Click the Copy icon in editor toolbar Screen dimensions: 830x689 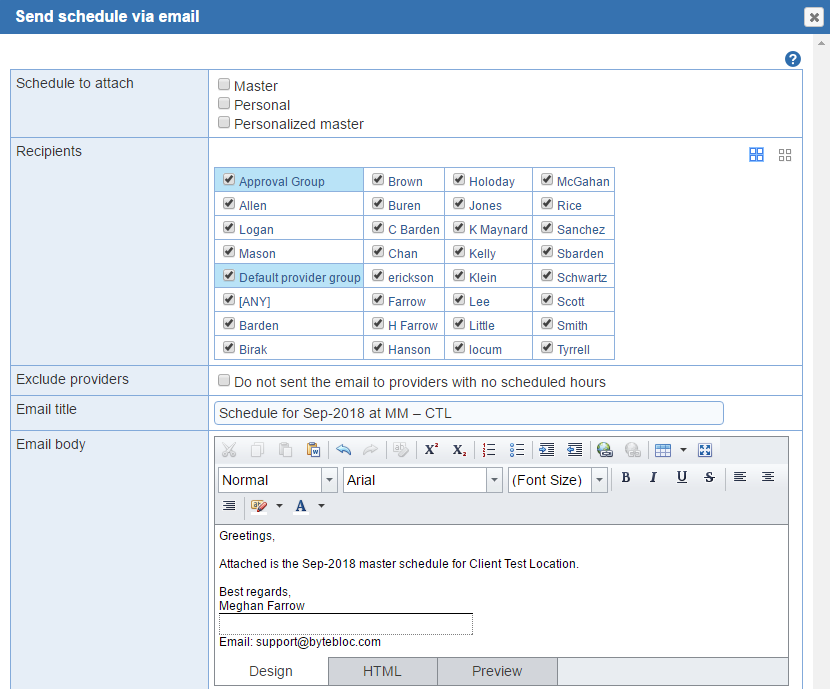pyautogui.click(x=257, y=450)
